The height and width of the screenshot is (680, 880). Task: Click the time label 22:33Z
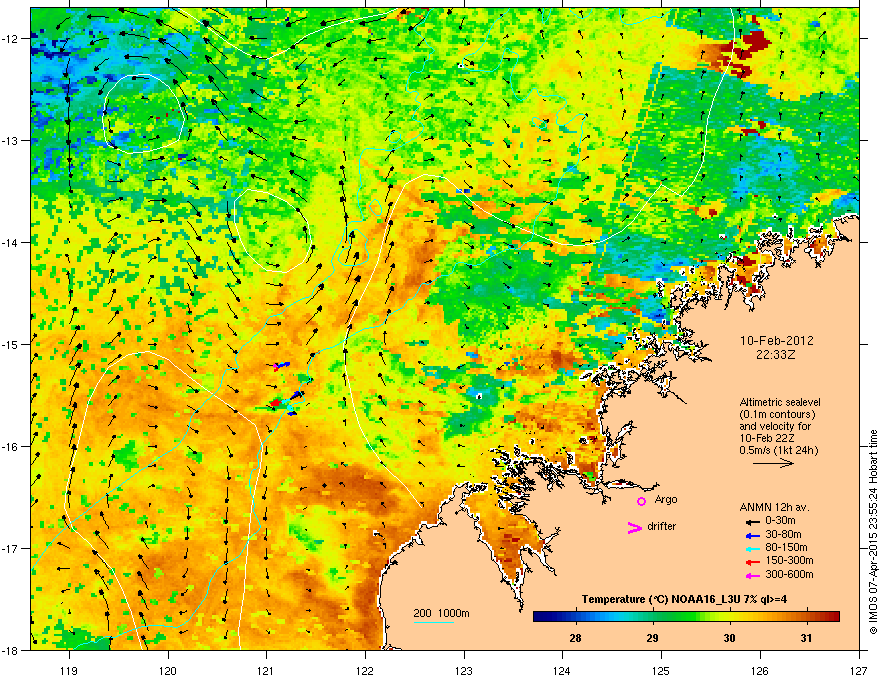tap(776, 355)
